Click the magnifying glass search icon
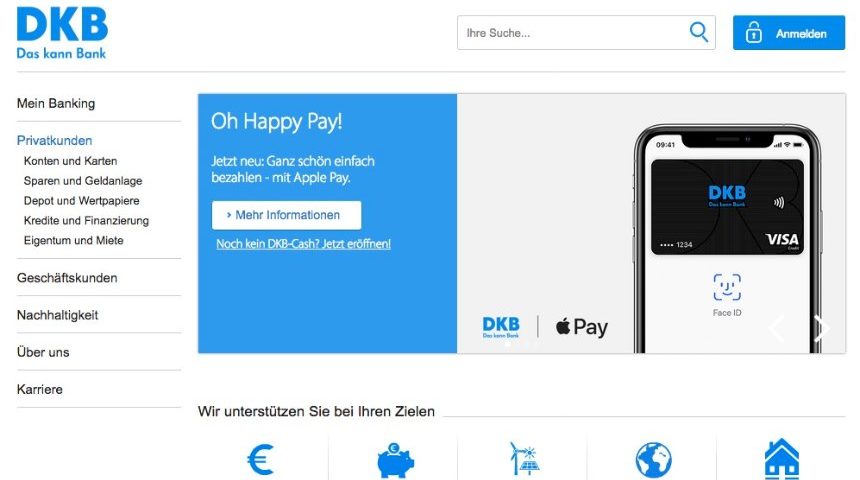Viewport: 860px width, 480px height. pyautogui.click(x=698, y=32)
